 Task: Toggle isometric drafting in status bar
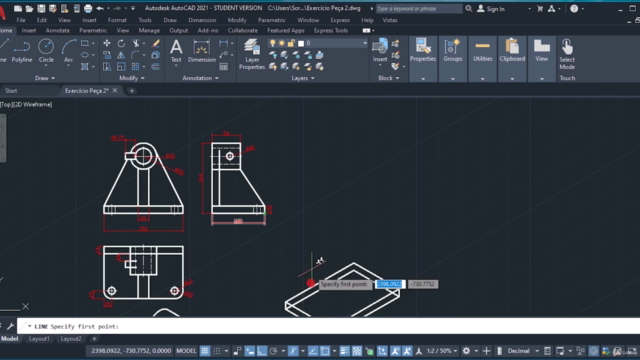293,351
